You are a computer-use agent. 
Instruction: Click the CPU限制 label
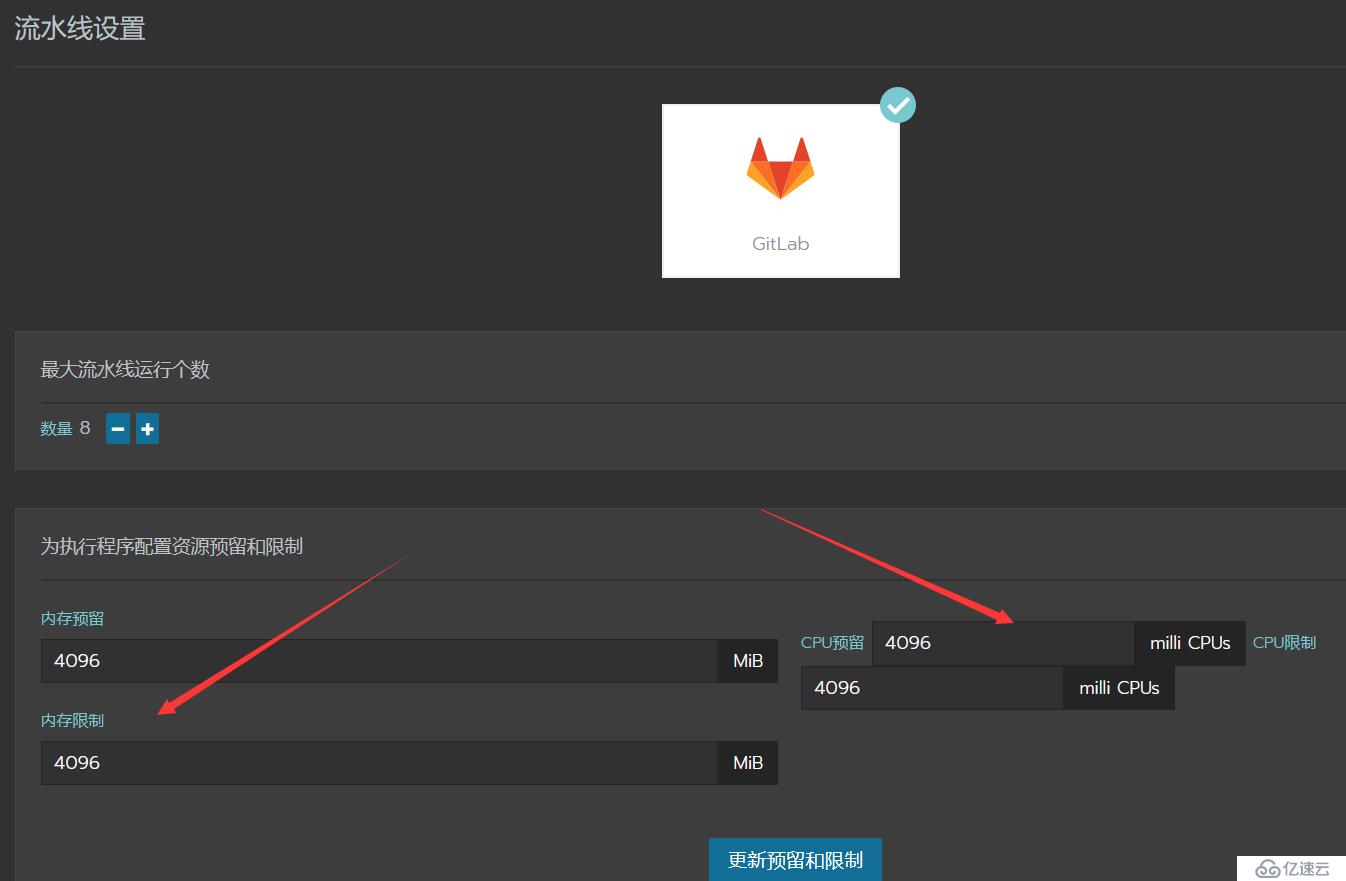coord(1284,643)
